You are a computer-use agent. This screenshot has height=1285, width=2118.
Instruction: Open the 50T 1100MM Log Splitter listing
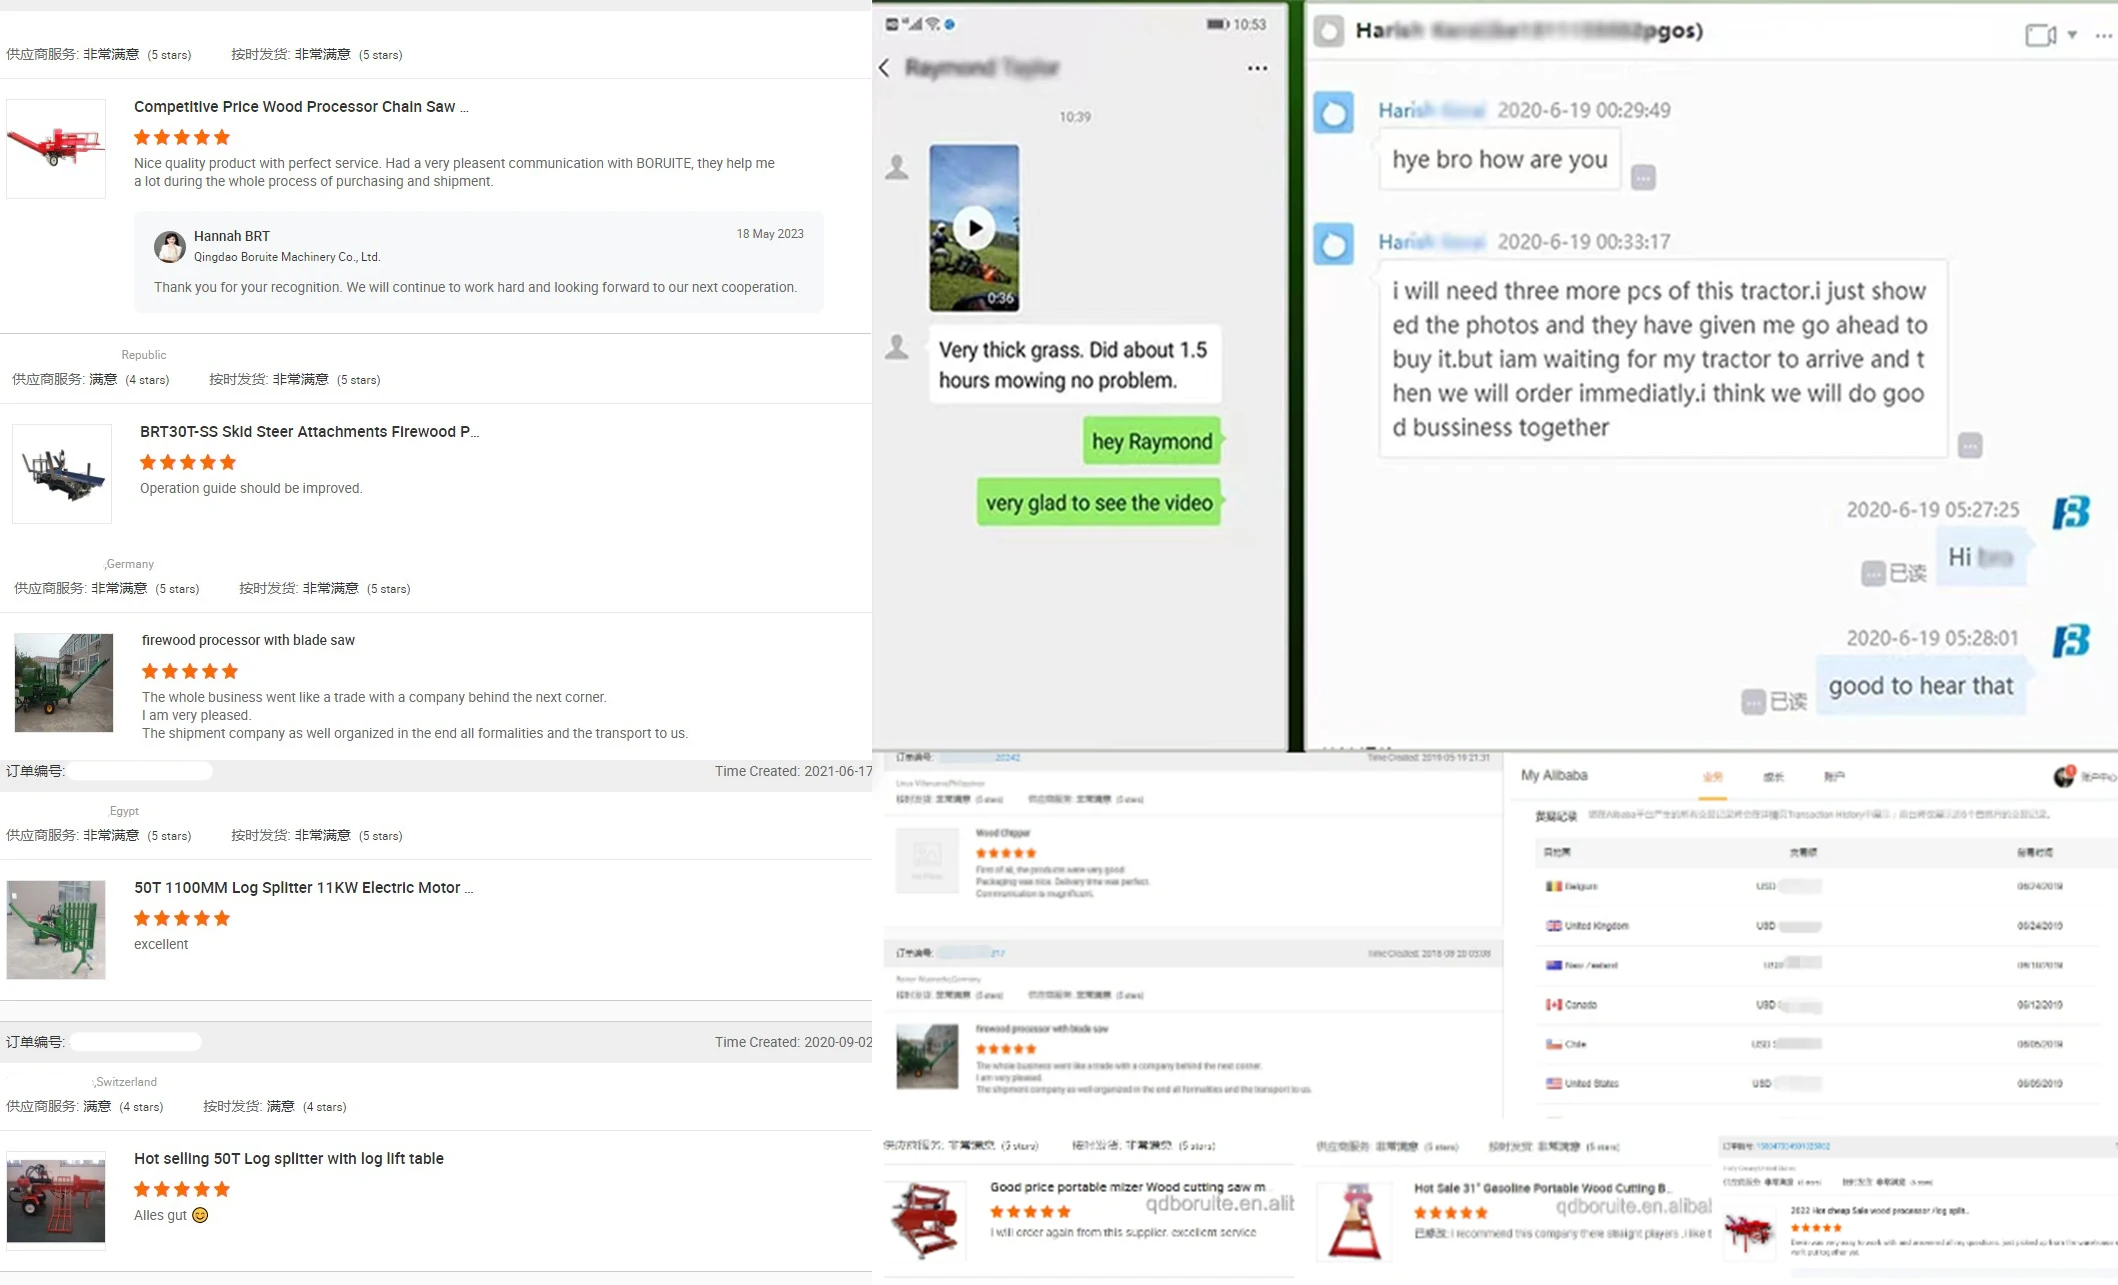click(x=304, y=888)
